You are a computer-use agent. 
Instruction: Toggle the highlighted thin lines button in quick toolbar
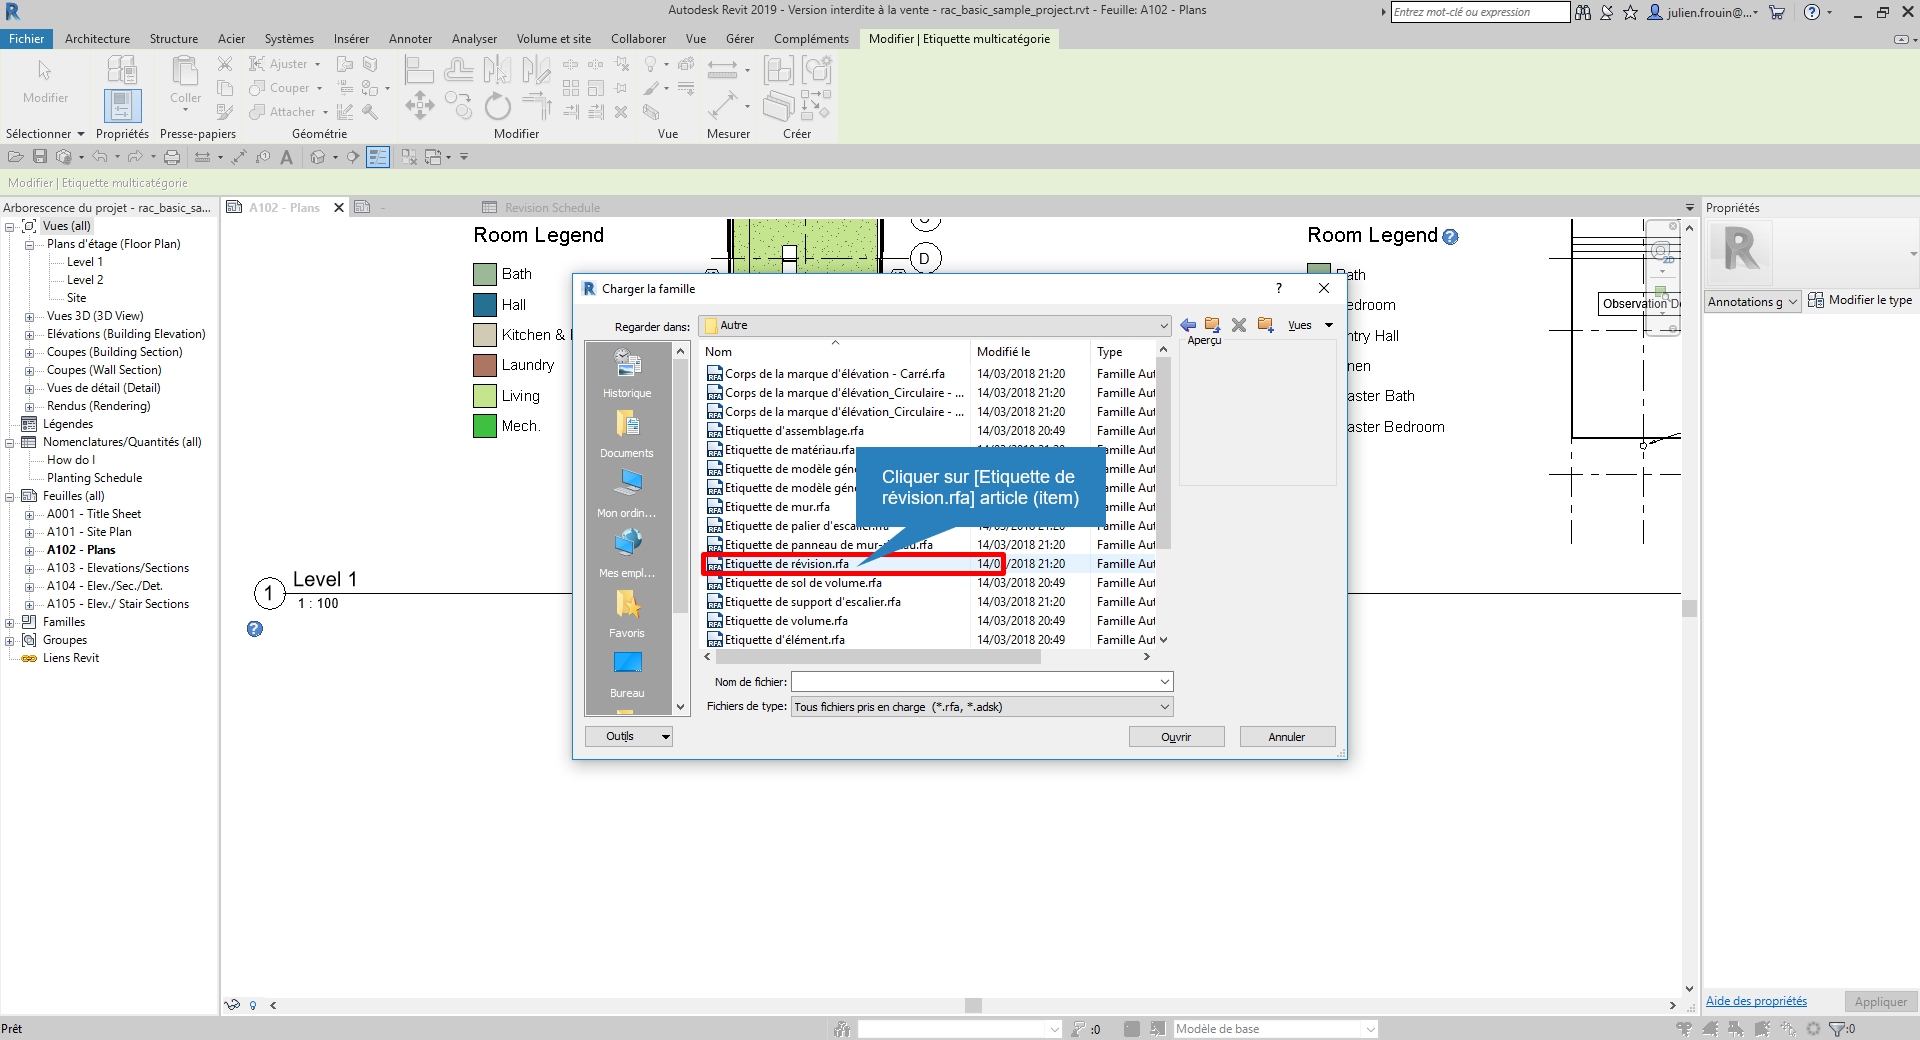click(x=377, y=157)
